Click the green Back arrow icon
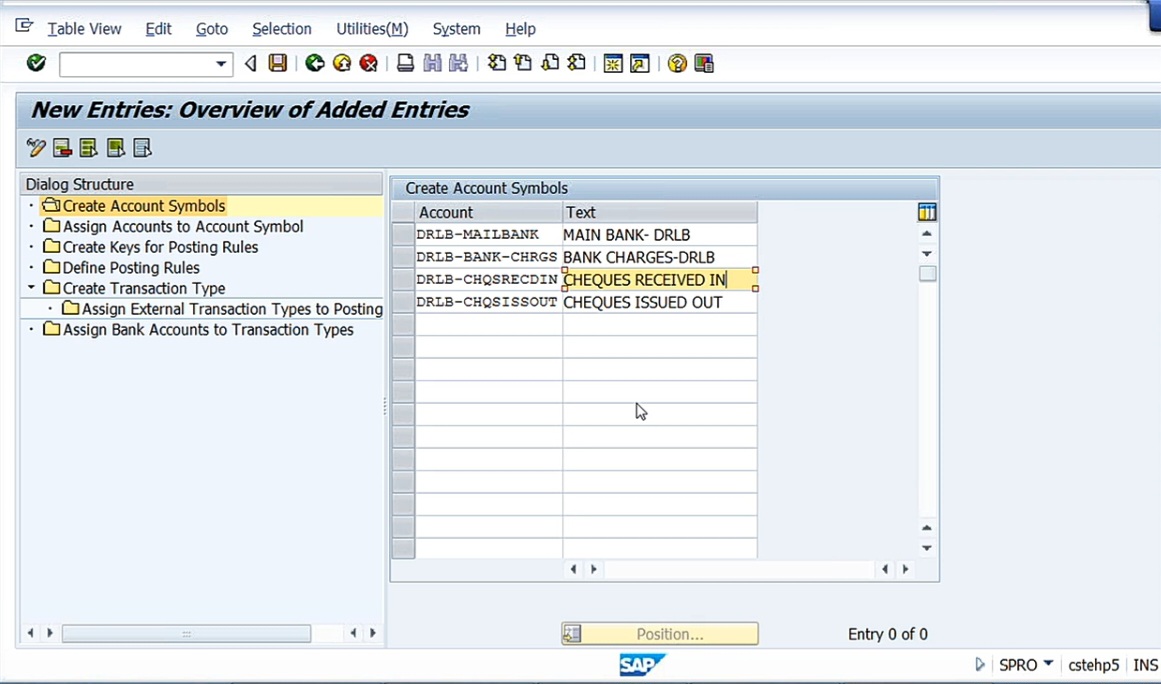This screenshot has height=684, width=1161. pyautogui.click(x=315, y=63)
